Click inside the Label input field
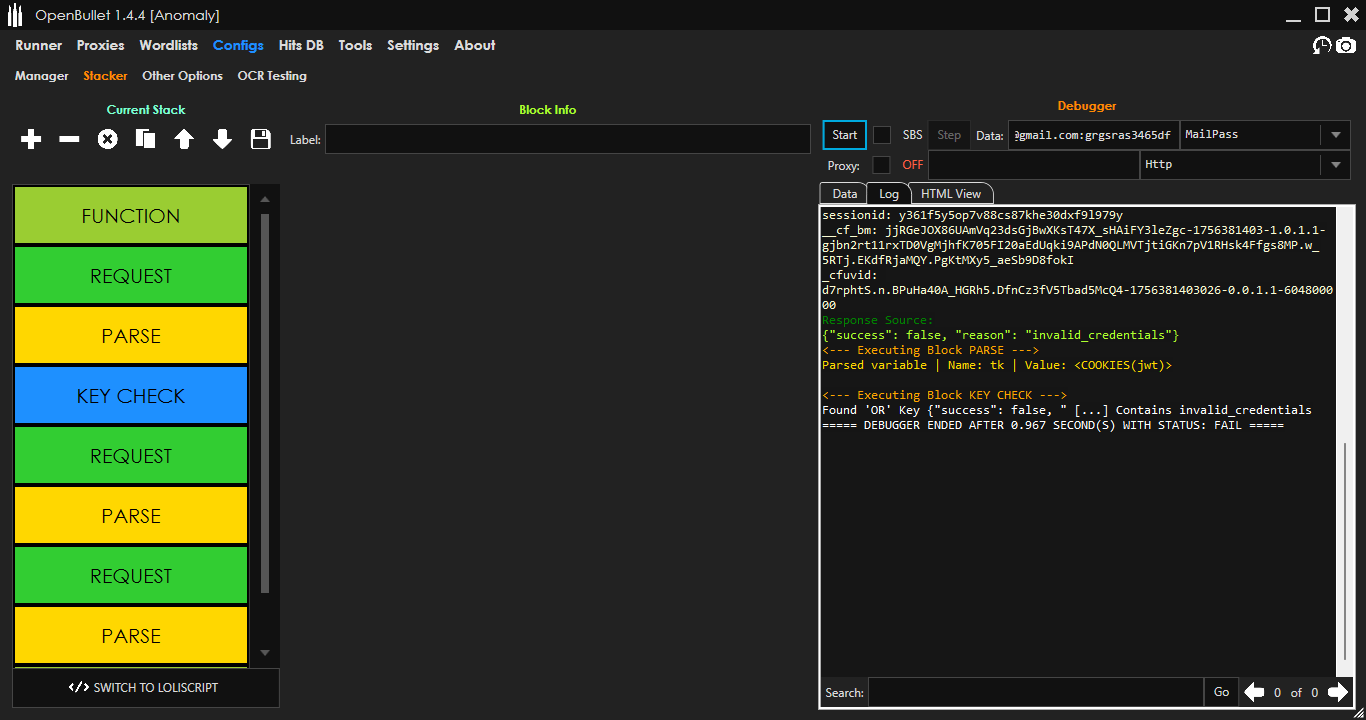 567,140
